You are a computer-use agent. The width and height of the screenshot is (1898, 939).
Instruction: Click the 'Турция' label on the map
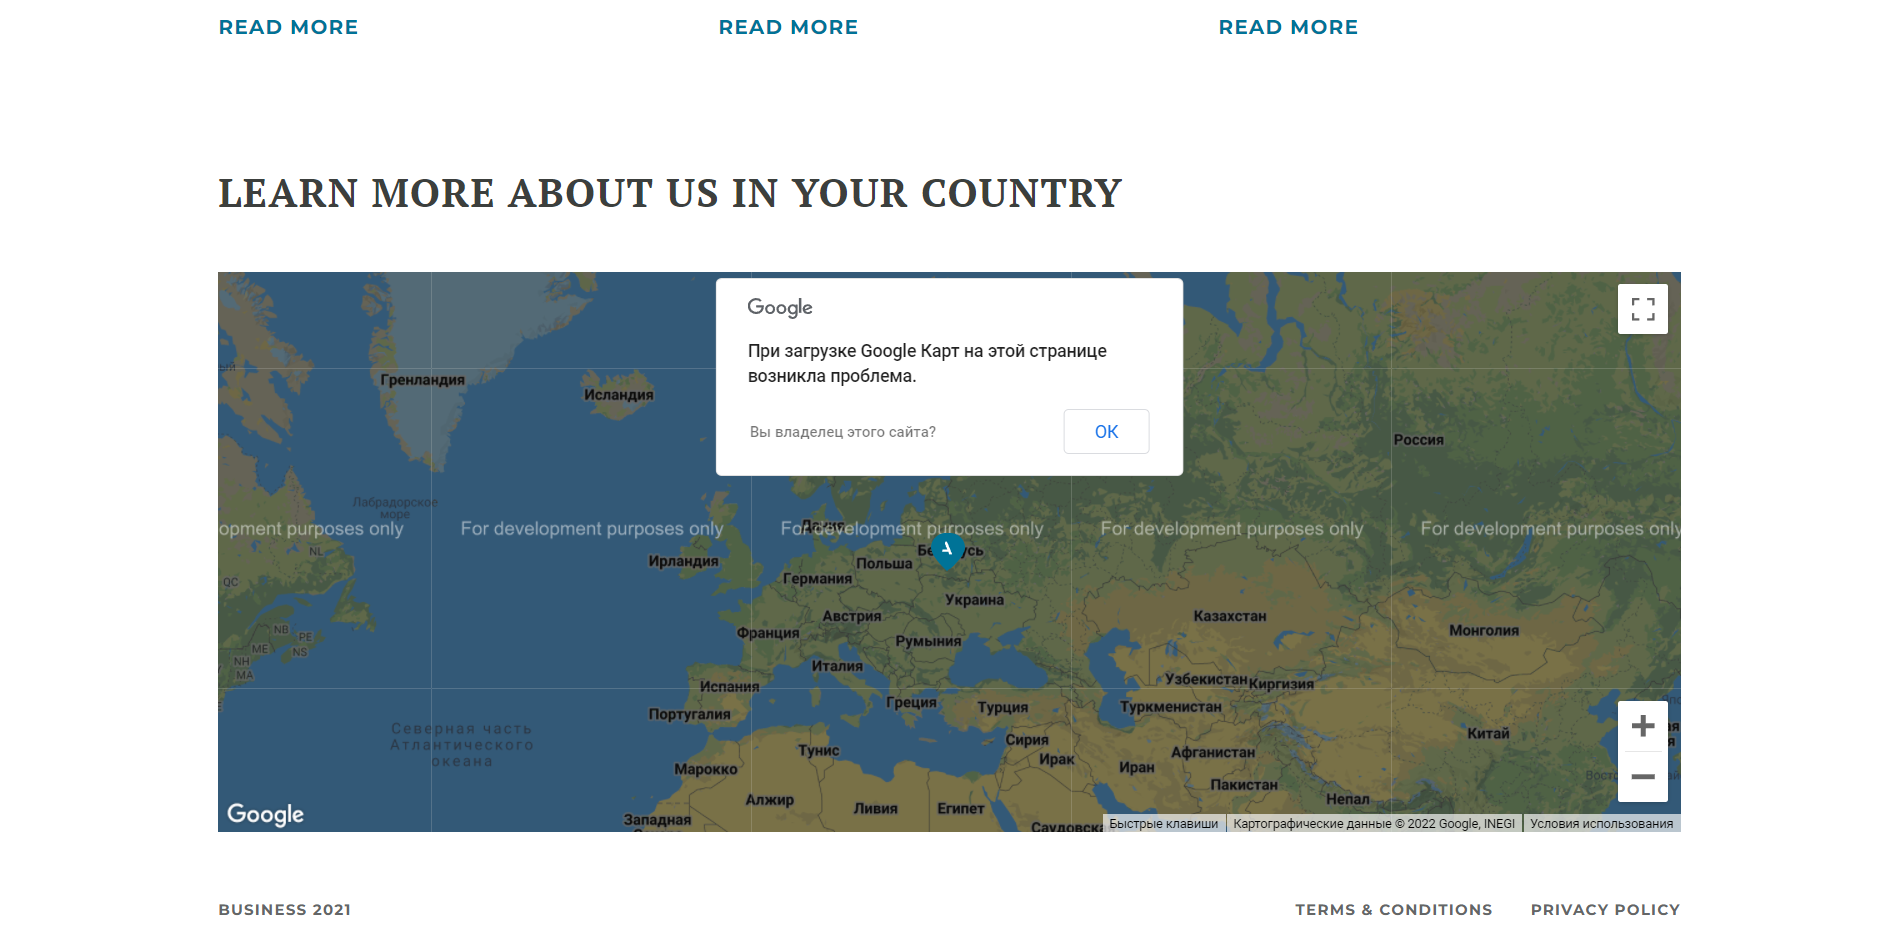click(1002, 707)
